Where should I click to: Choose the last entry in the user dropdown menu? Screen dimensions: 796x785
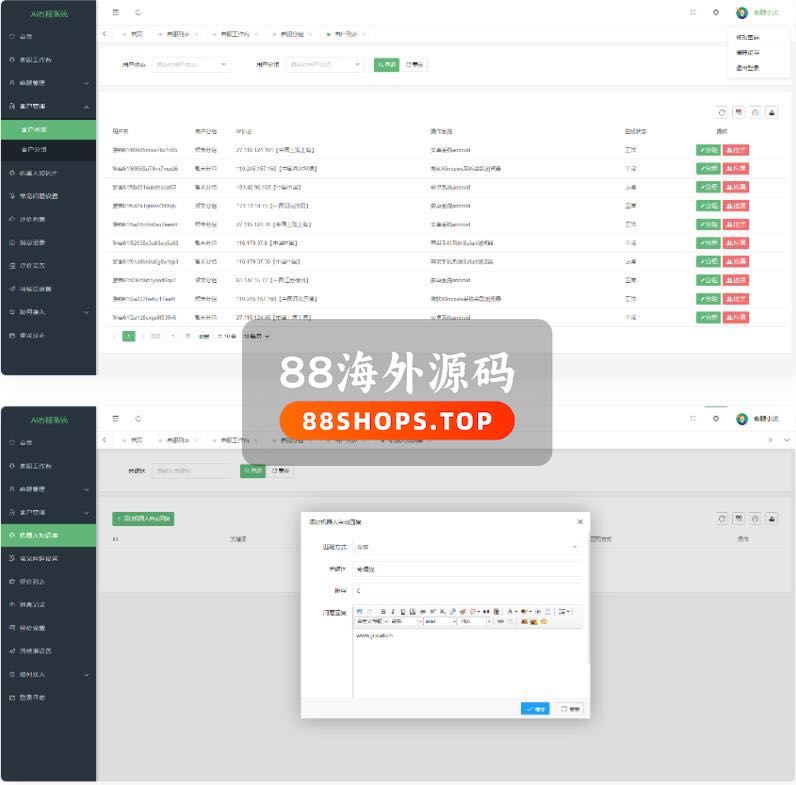[747, 68]
